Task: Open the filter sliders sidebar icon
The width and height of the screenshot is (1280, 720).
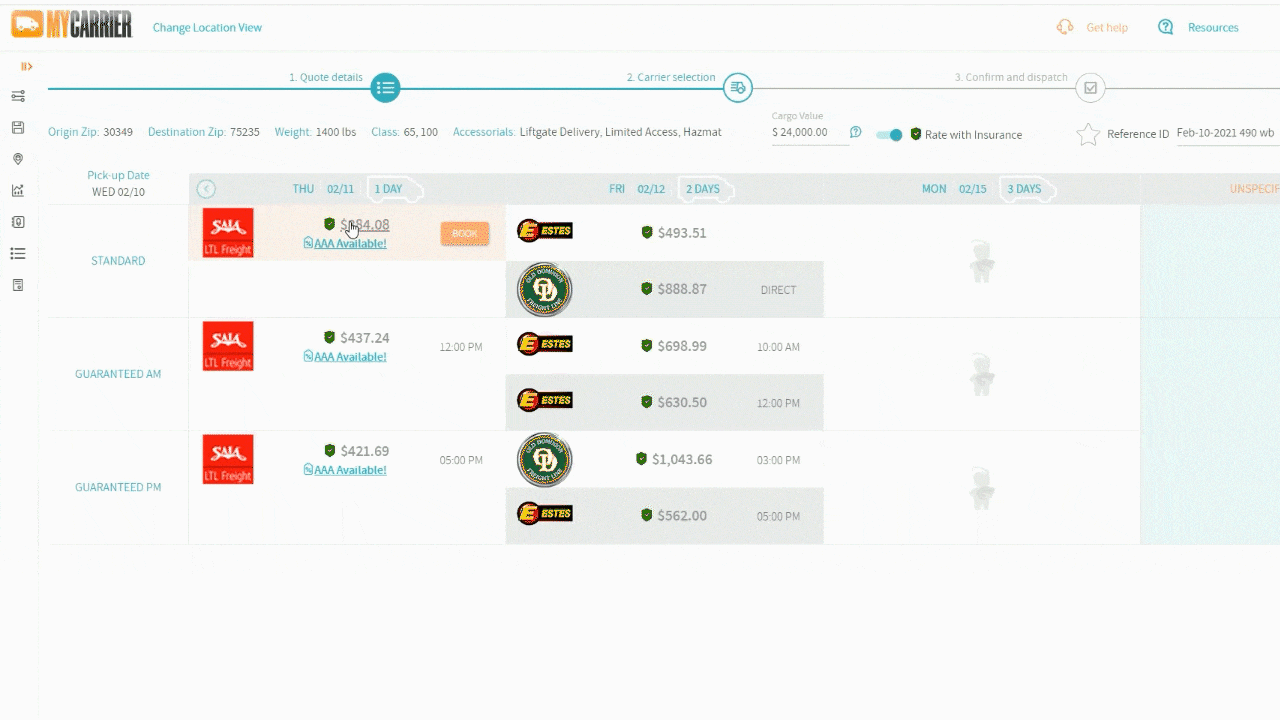Action: pyautogui.click(x=18, y=96)
